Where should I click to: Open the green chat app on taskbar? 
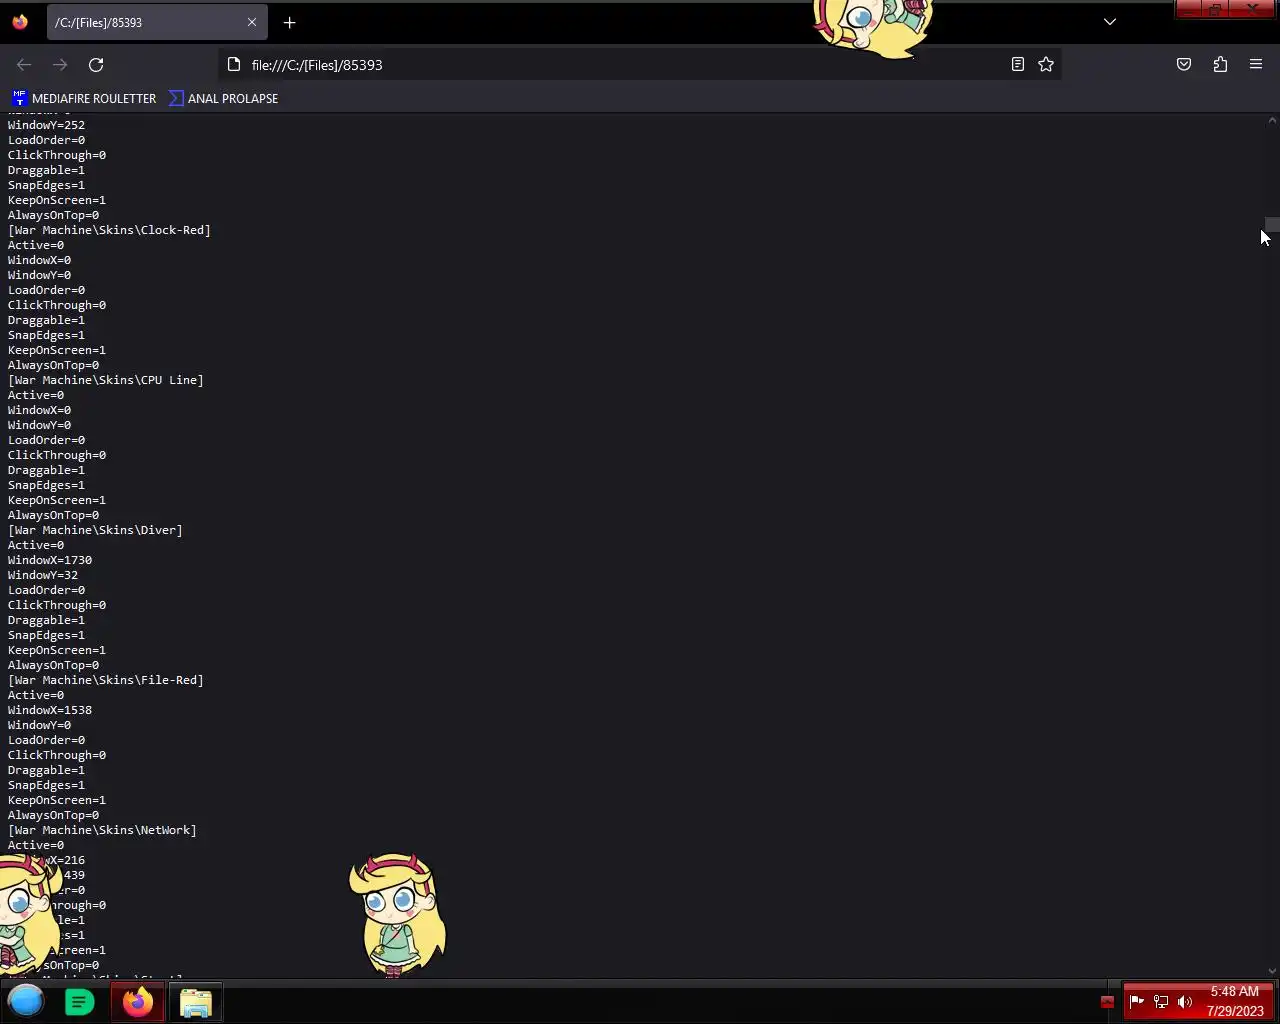click(x=80, y=1002)
